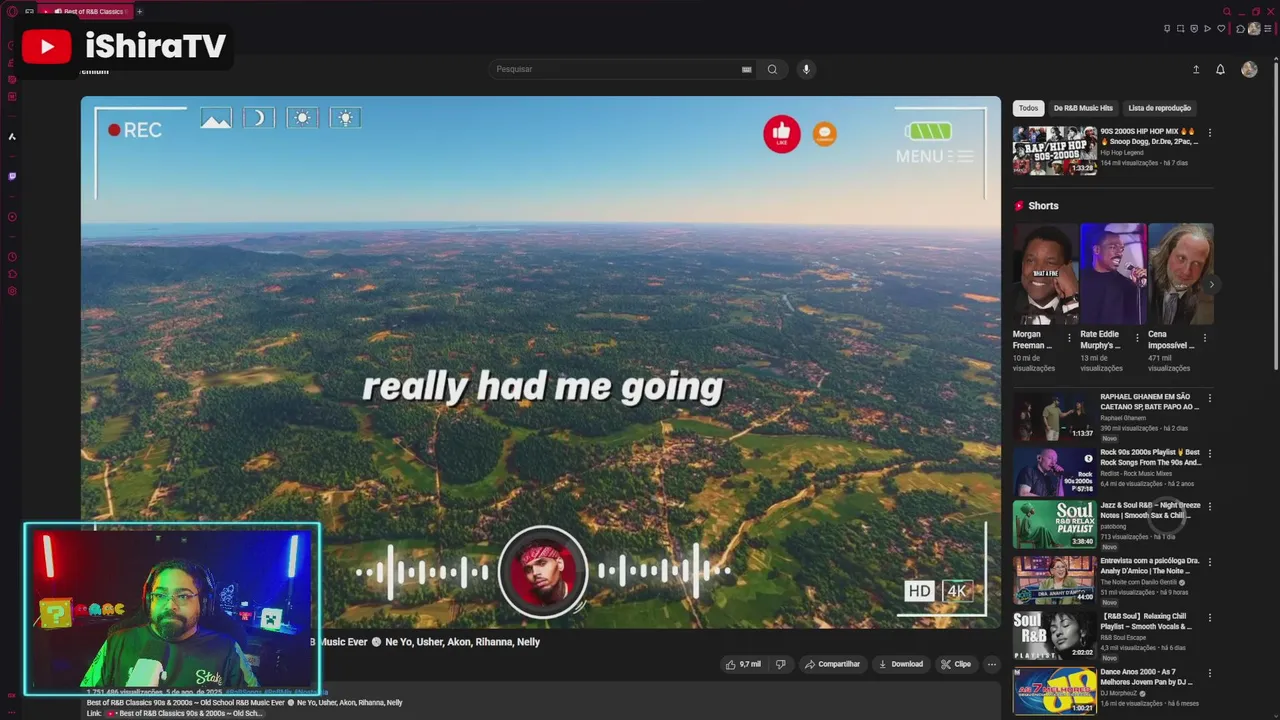Image resolution: width=1280 pixels, height=720 pixels.
Task: Select Lista de reprodução chip
Action: click(1159, 108)
